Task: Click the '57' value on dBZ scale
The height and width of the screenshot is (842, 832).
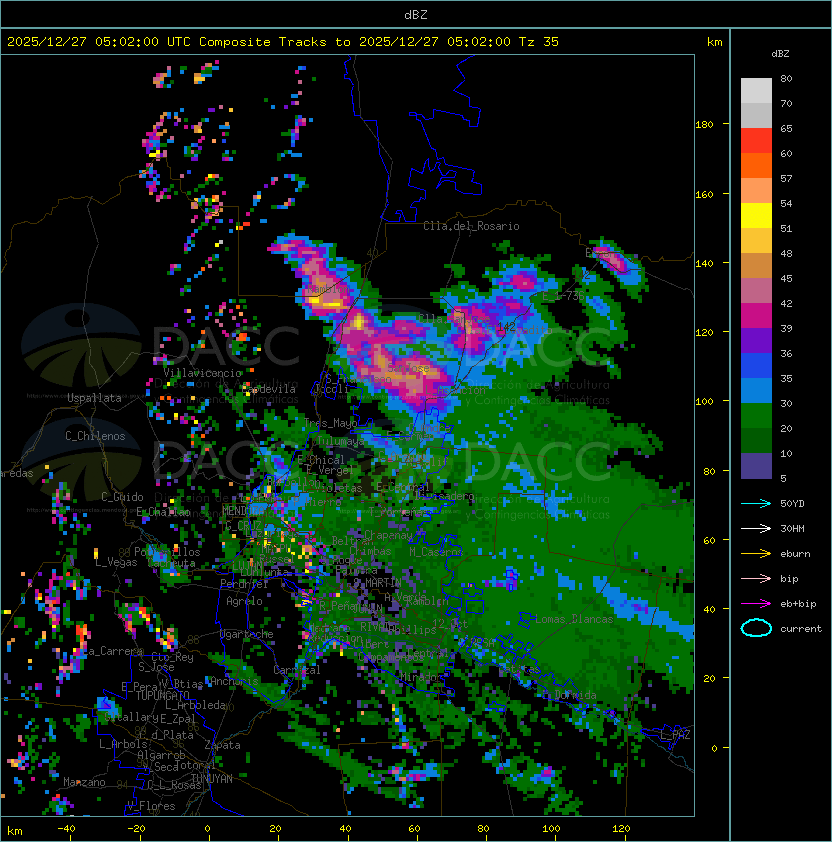Action: [786, 178]
